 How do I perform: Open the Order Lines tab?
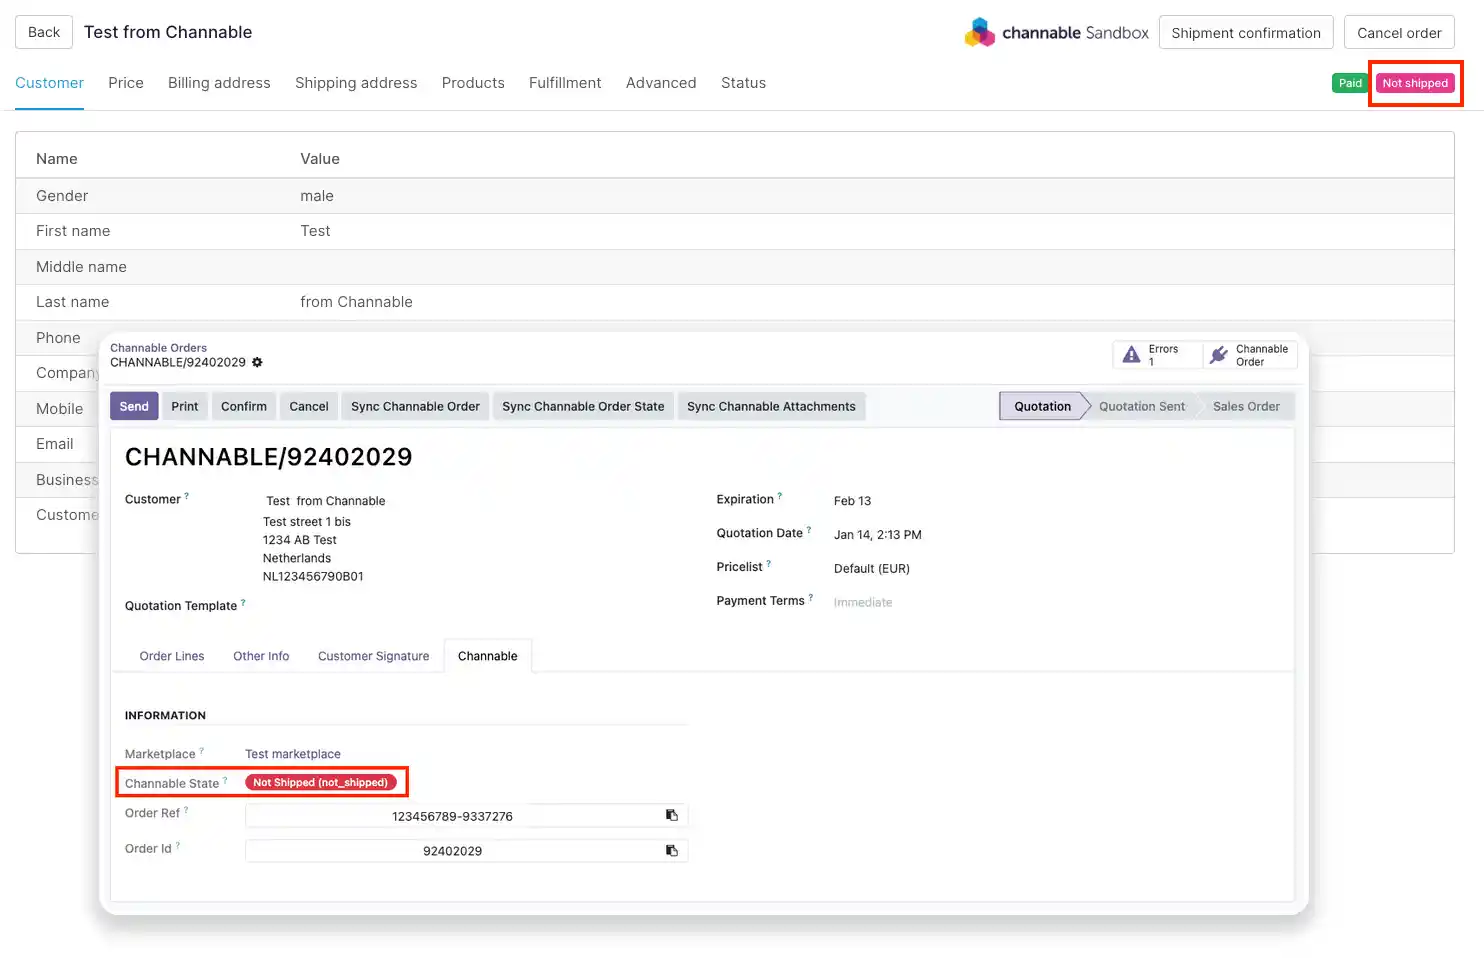pyautogui.click(x=172, y=656)
